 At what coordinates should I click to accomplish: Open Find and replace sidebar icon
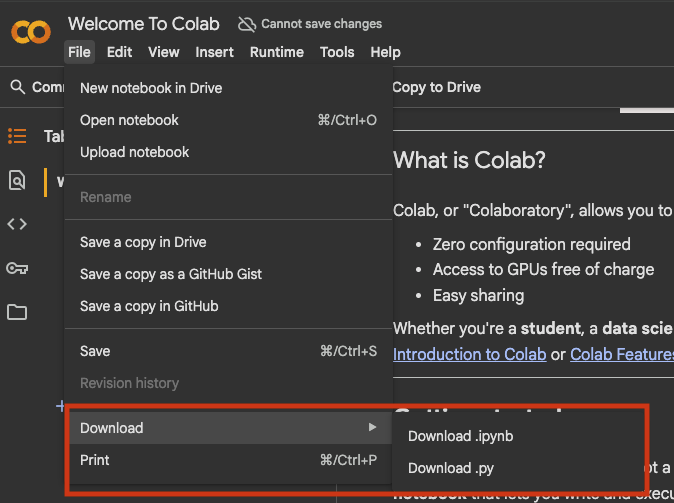tap(17, 180)
